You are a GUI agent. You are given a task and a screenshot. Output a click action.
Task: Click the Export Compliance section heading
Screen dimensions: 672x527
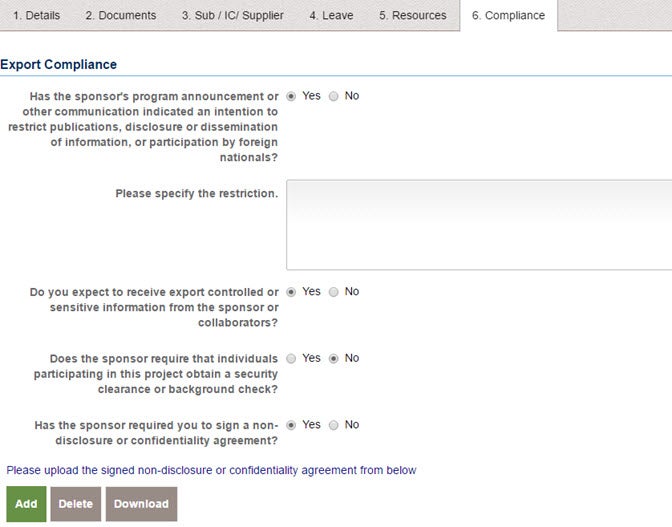tap(59, 64)
